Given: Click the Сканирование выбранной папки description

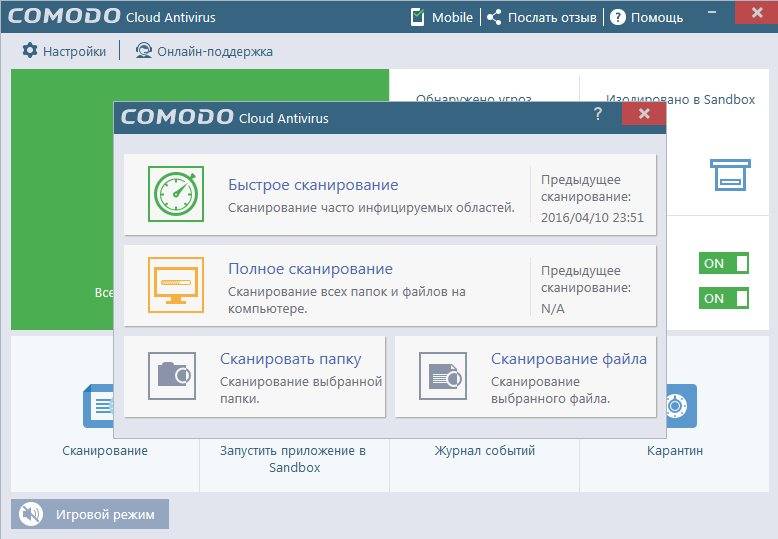Looking at the screenshot, I should point(301,390).
